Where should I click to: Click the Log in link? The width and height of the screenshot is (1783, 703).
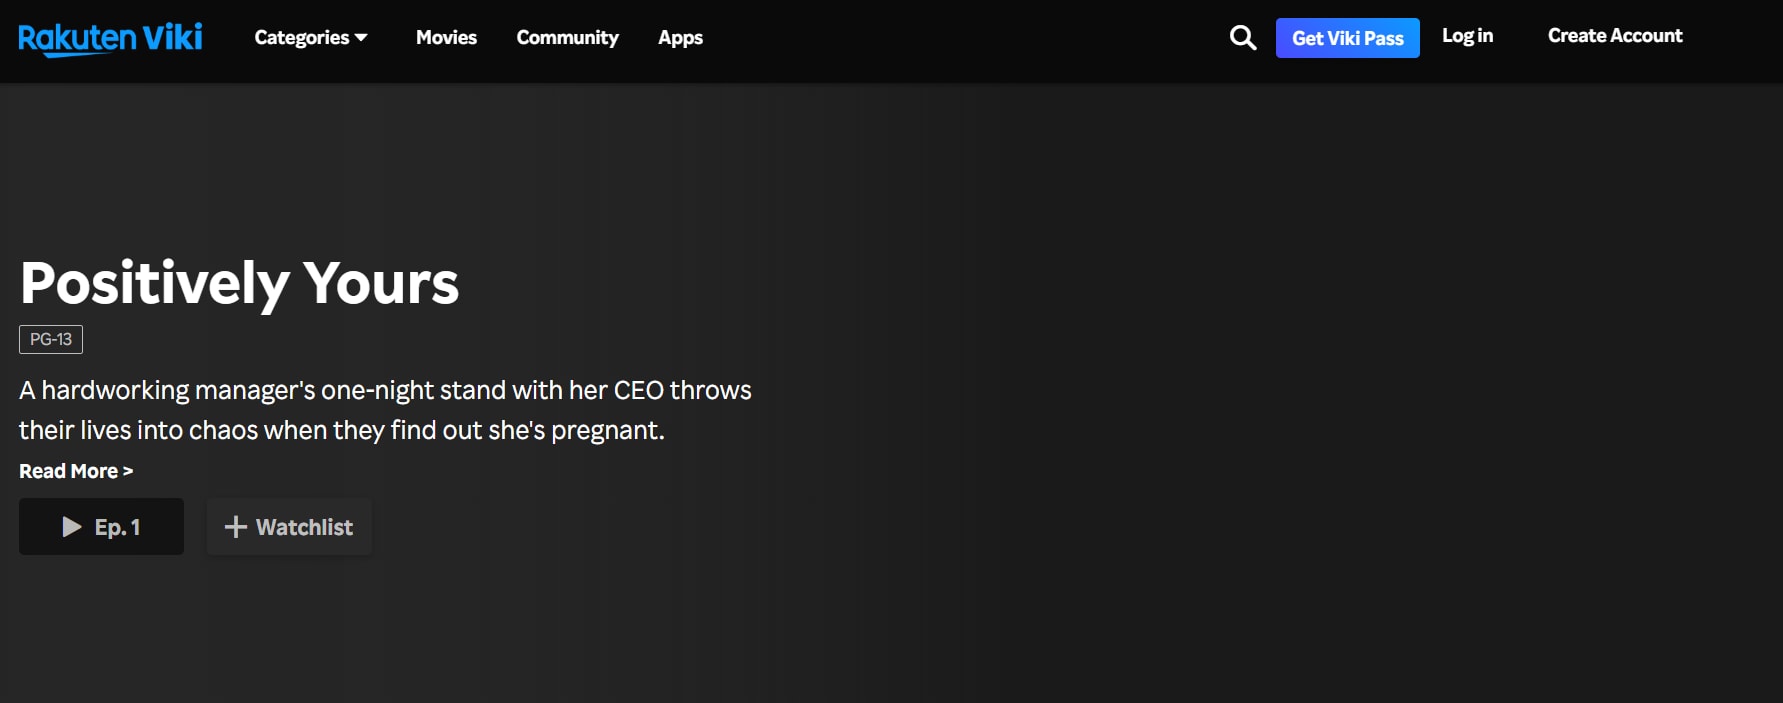tap(1467, 36)
